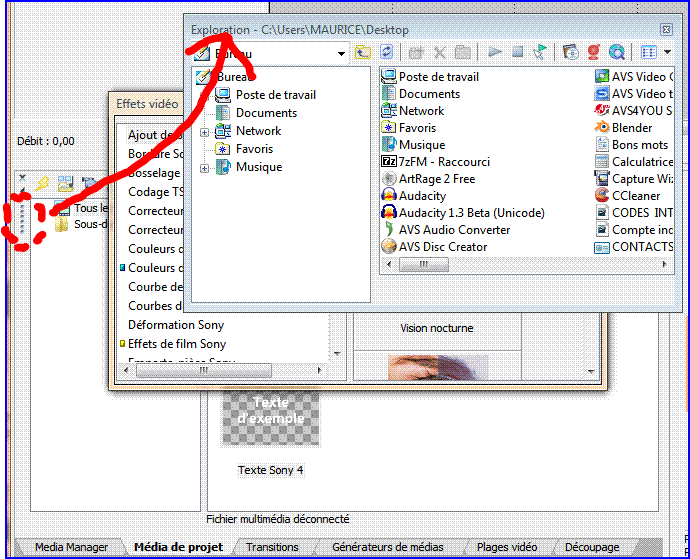Screen dimensions: 690x559
Task: Expand the Musique node in folder tree
Action: click(x=204, y=168)
